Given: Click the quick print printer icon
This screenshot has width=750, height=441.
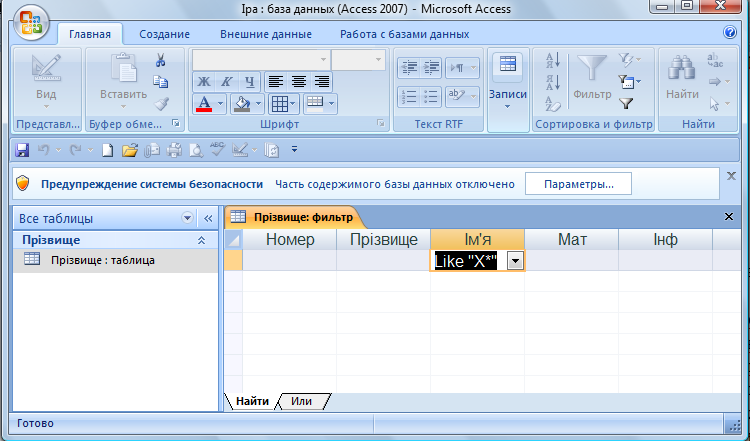Looking at the screenshot, I should point(174,150).
